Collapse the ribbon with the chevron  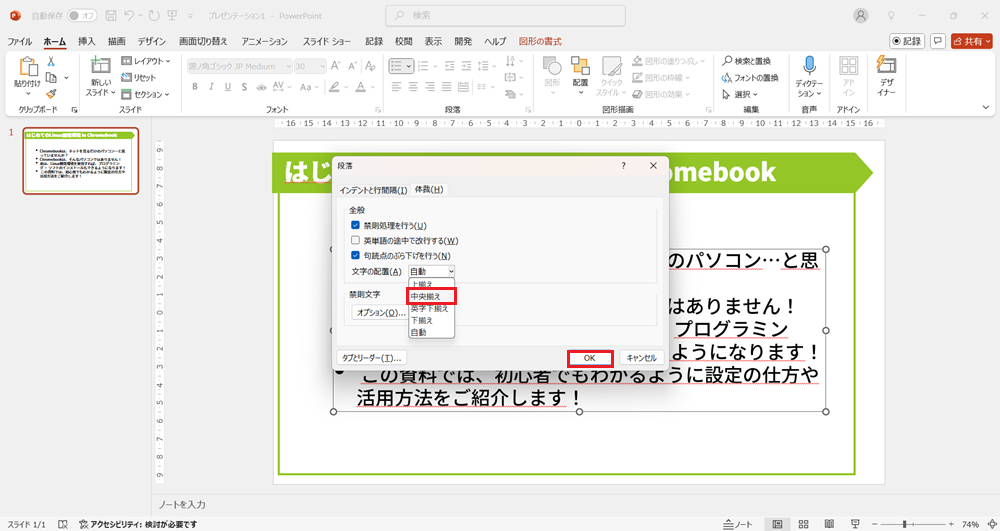[x=986, y=108]
